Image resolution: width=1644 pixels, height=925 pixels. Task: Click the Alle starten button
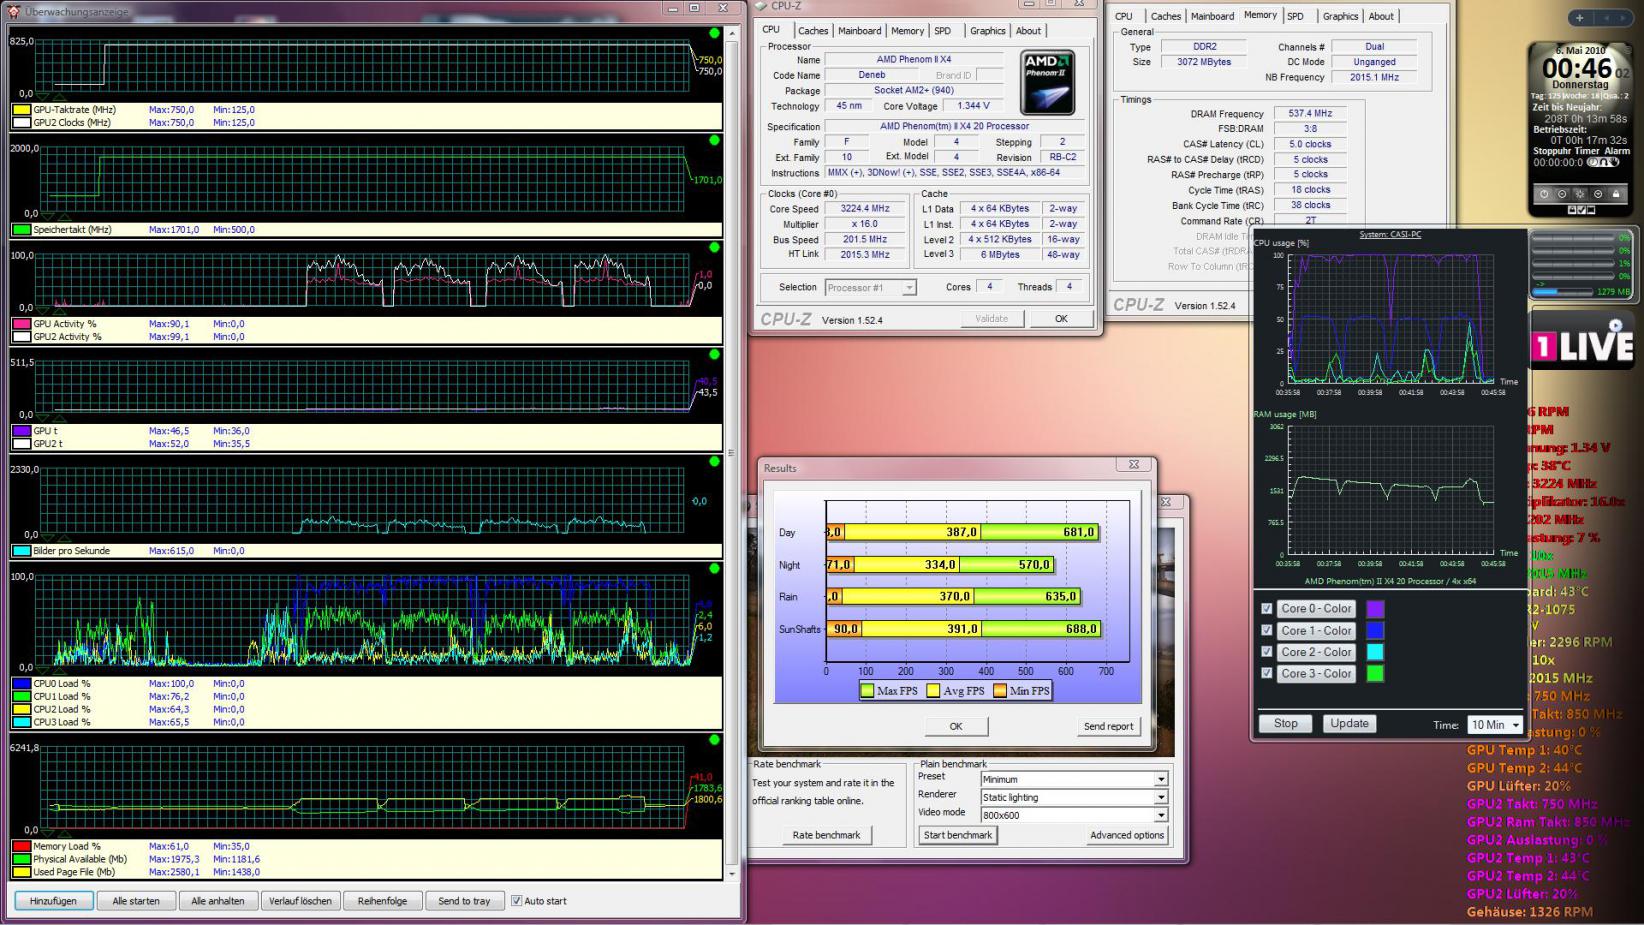pyautogui.click(x=136, y=901)
